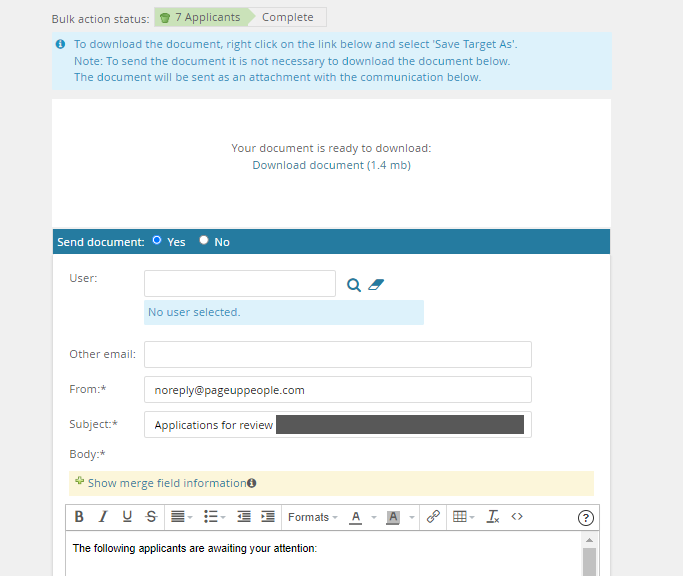Click the Bold formatting icon
The width and height of the screenshot is (683, 576).
(79, 517)
